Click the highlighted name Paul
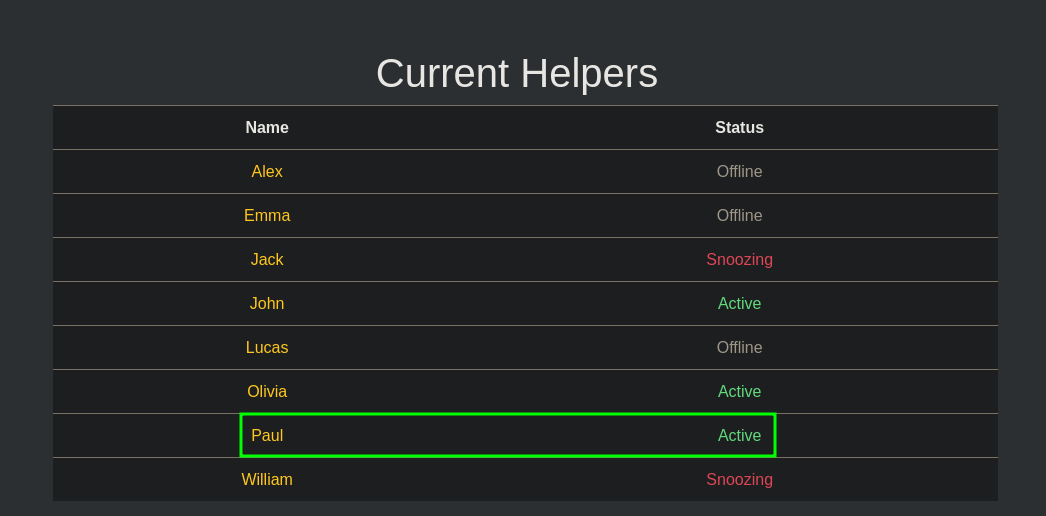Screen dimensions: 1046x516 coord(267,435)
